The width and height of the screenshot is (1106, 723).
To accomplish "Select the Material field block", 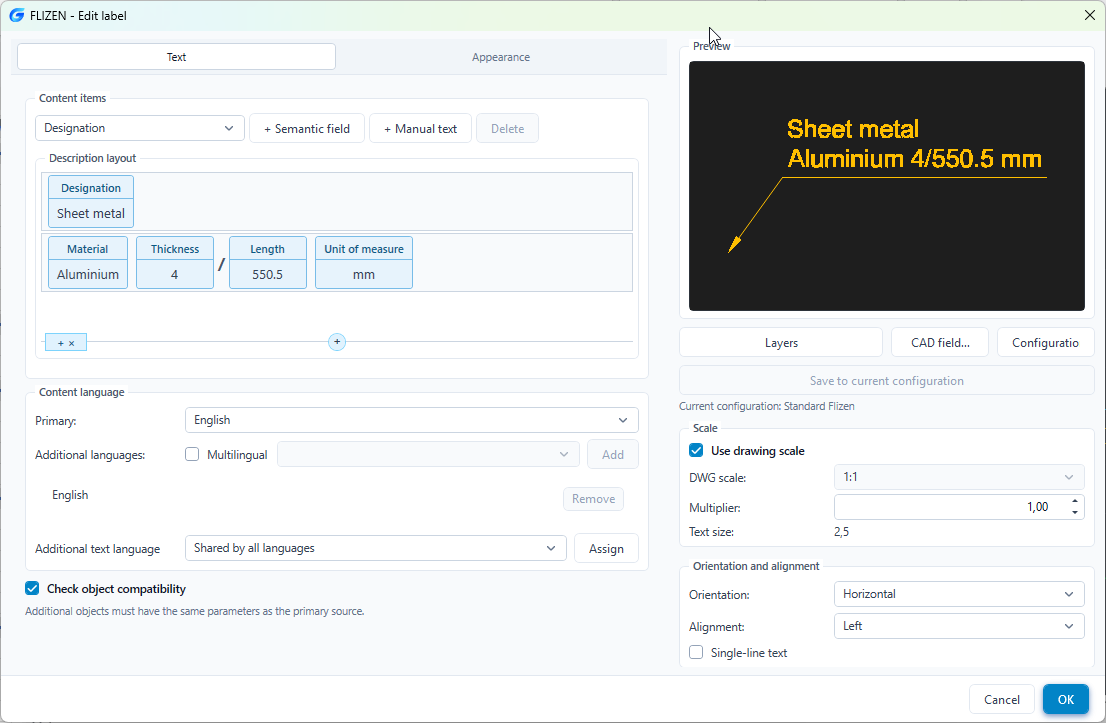I will tap(88, 262).
